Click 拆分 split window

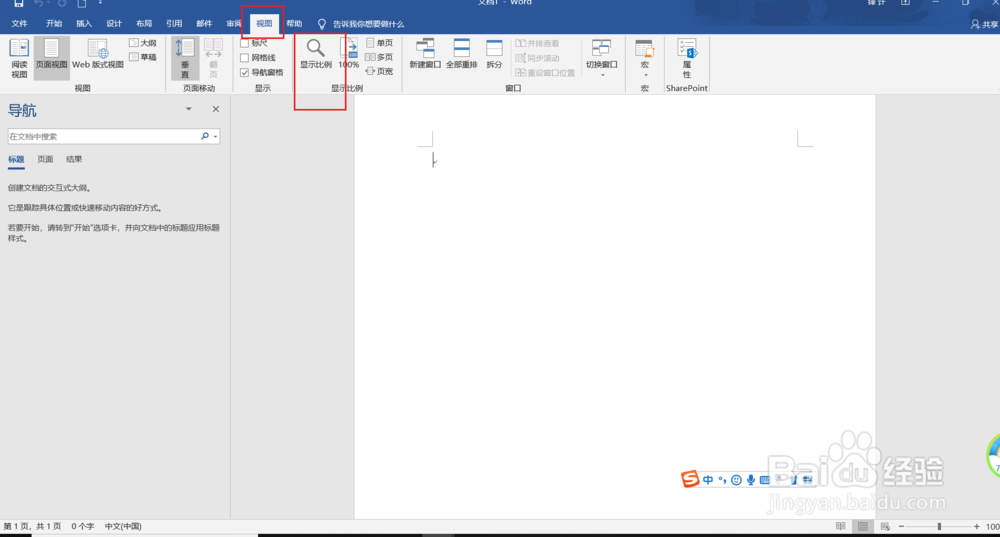494,54
